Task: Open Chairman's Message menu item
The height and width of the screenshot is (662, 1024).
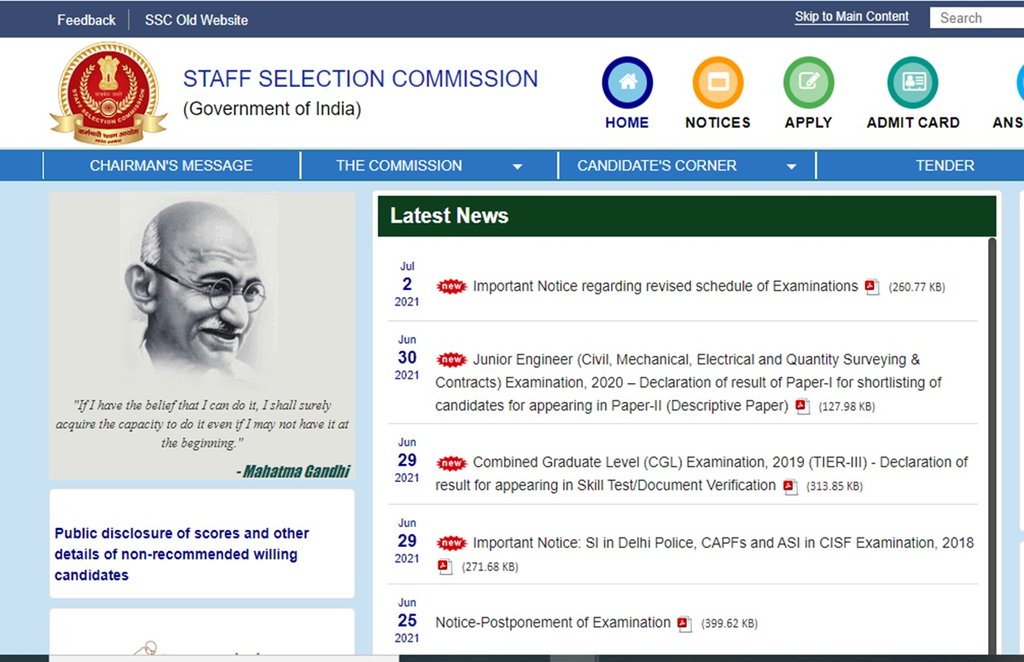Action: click(171, 166)
